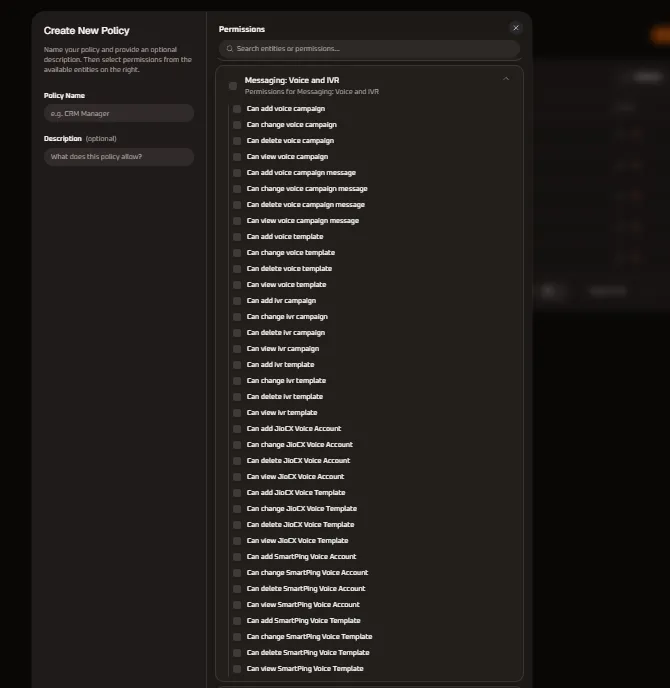
Task: Click the Description input field
Action: coord(119,157)
